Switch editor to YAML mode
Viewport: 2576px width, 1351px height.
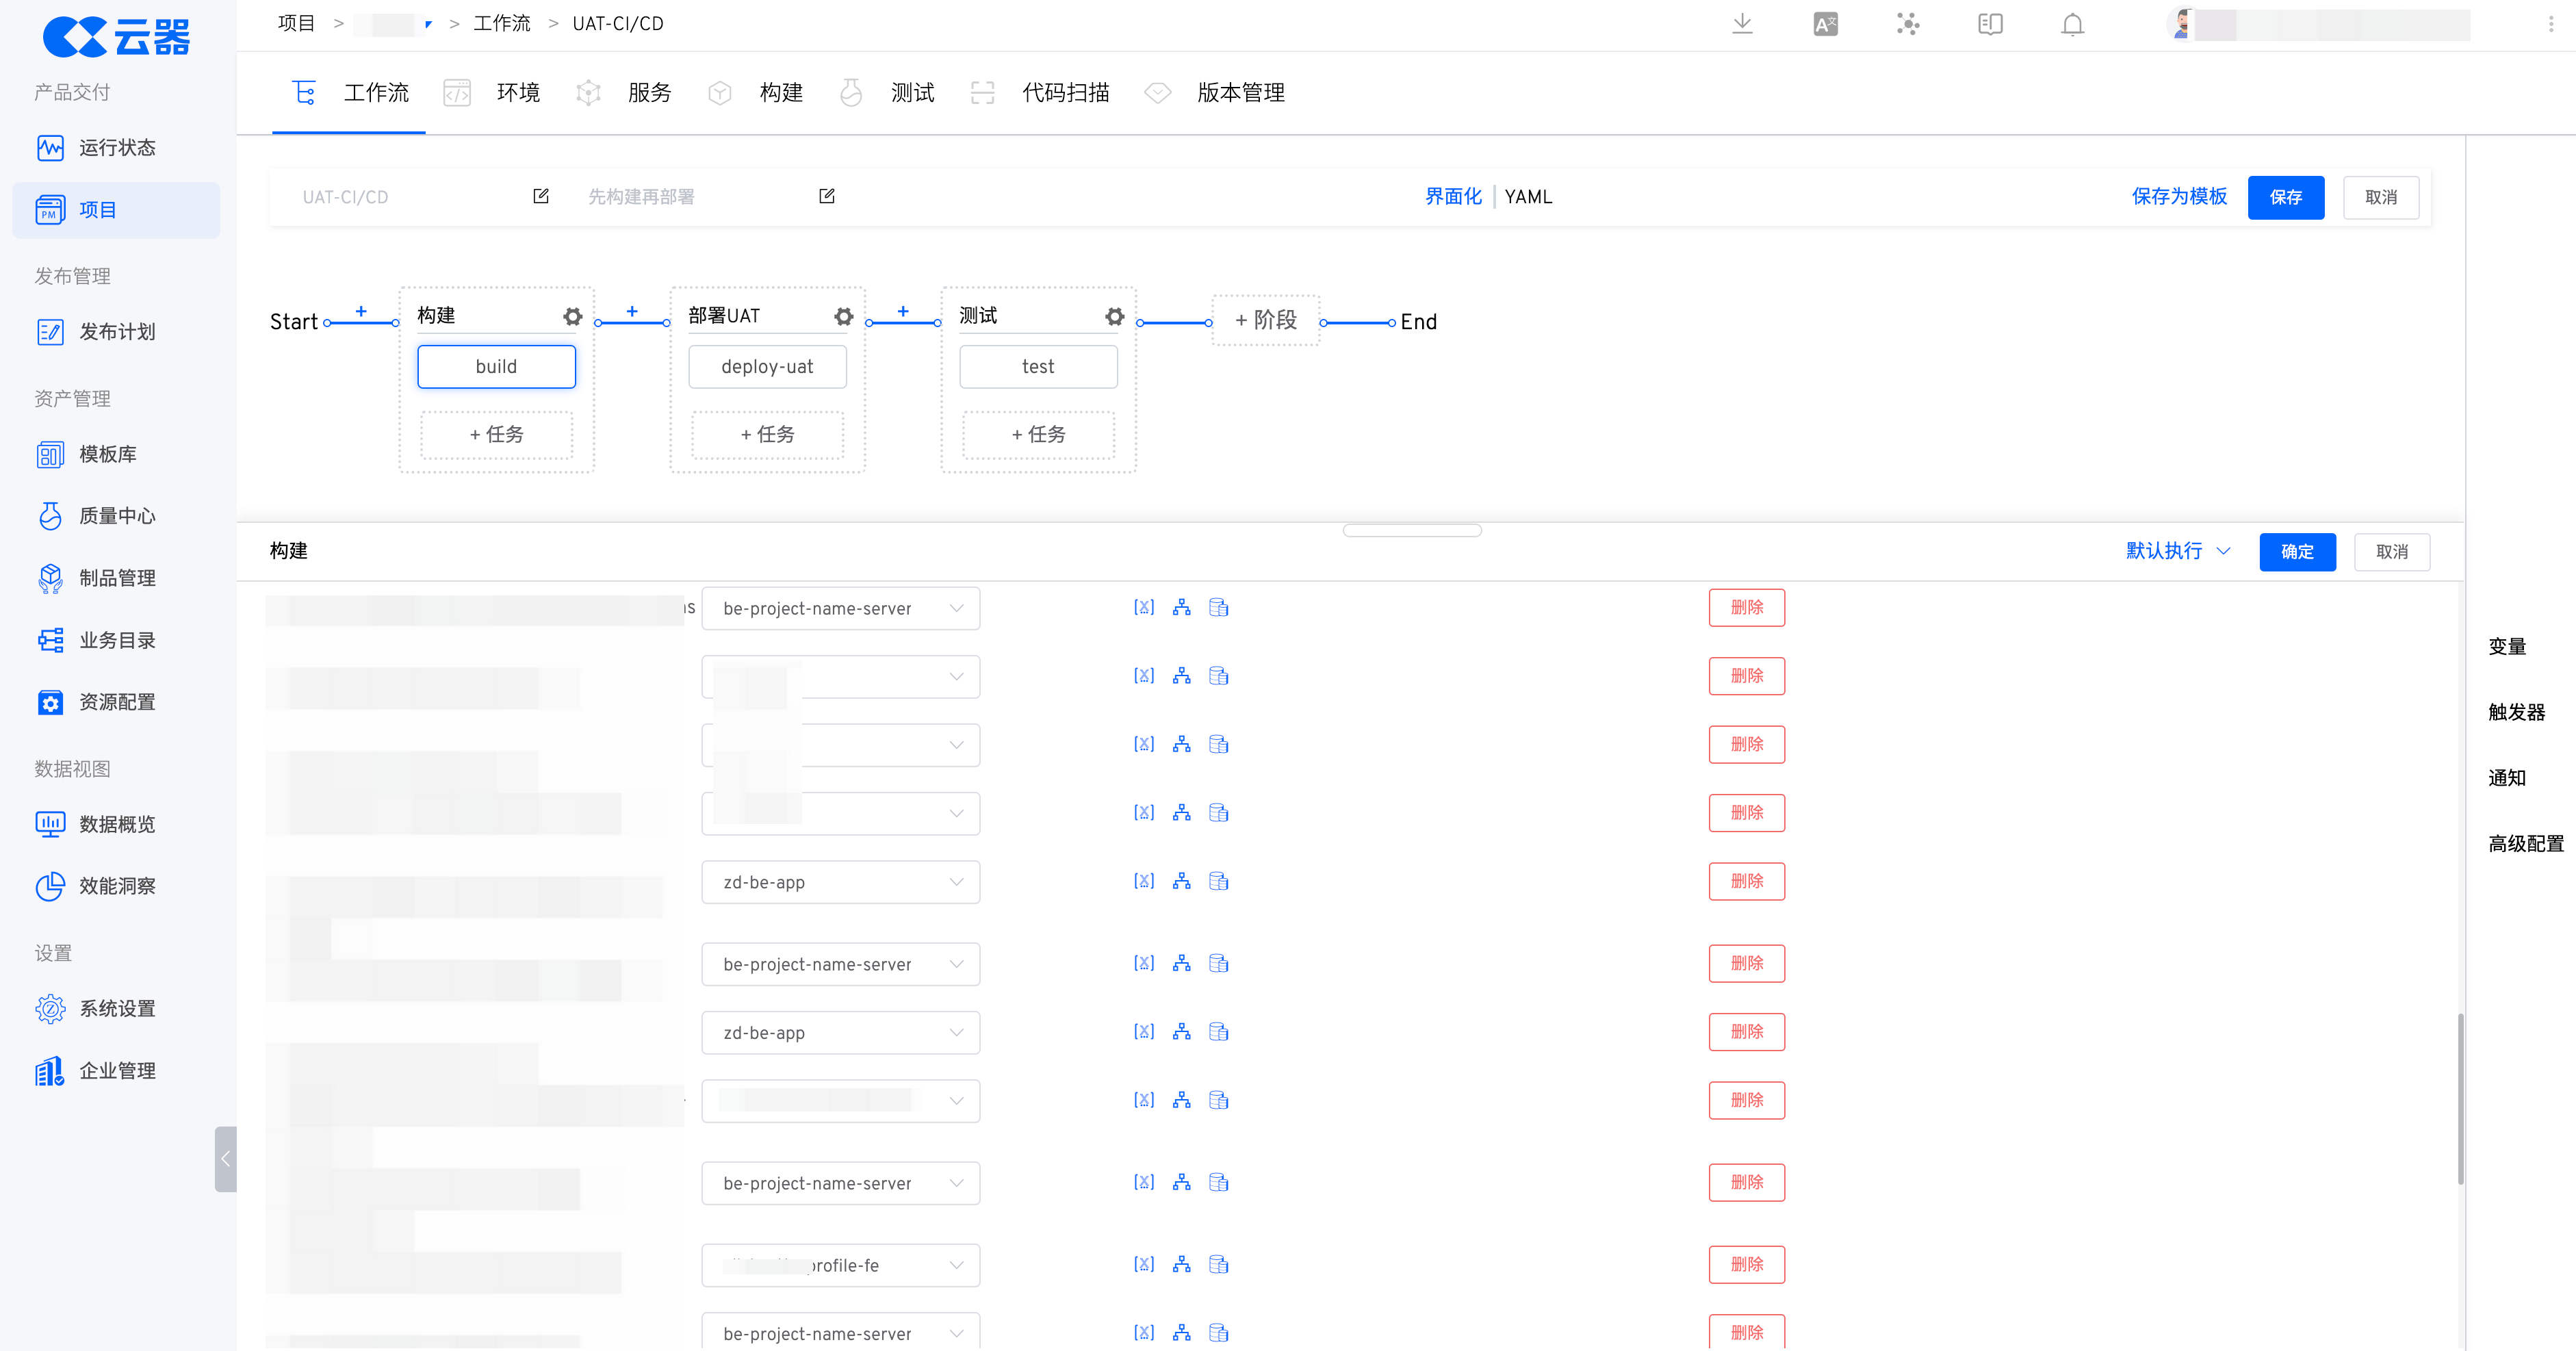pyautogui.click(x=1528, y=197)
